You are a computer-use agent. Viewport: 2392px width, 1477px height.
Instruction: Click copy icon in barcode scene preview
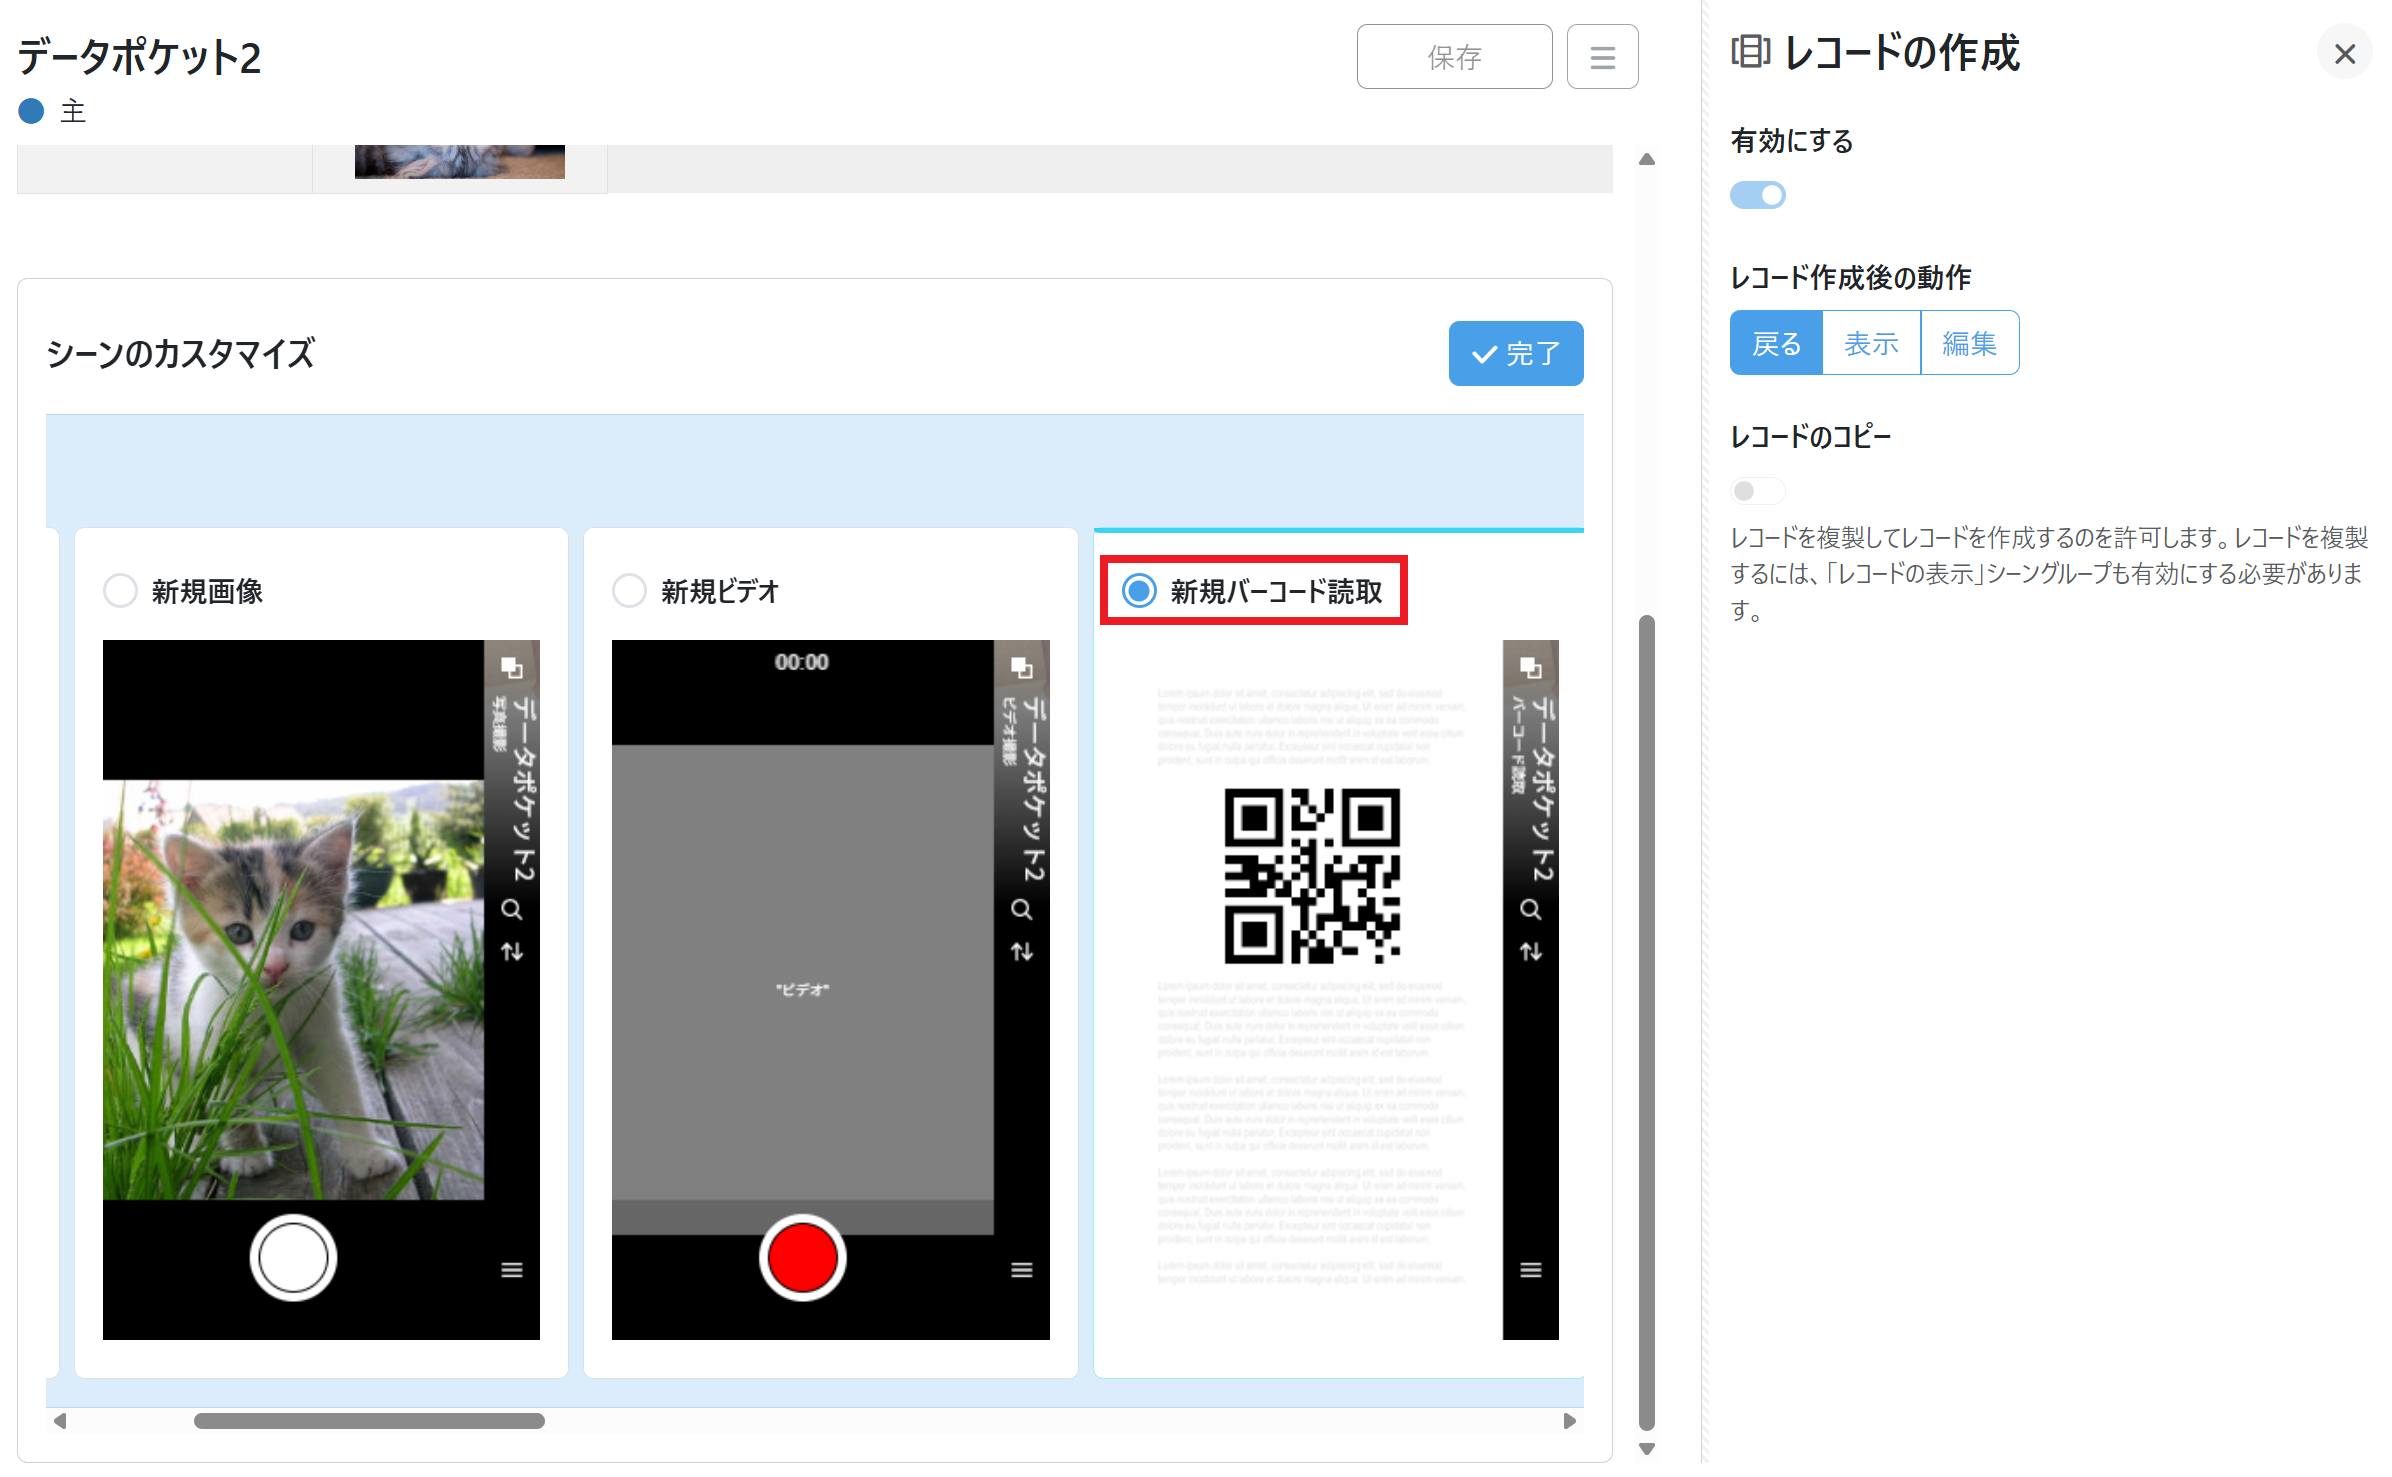(x=1530, y=667)
